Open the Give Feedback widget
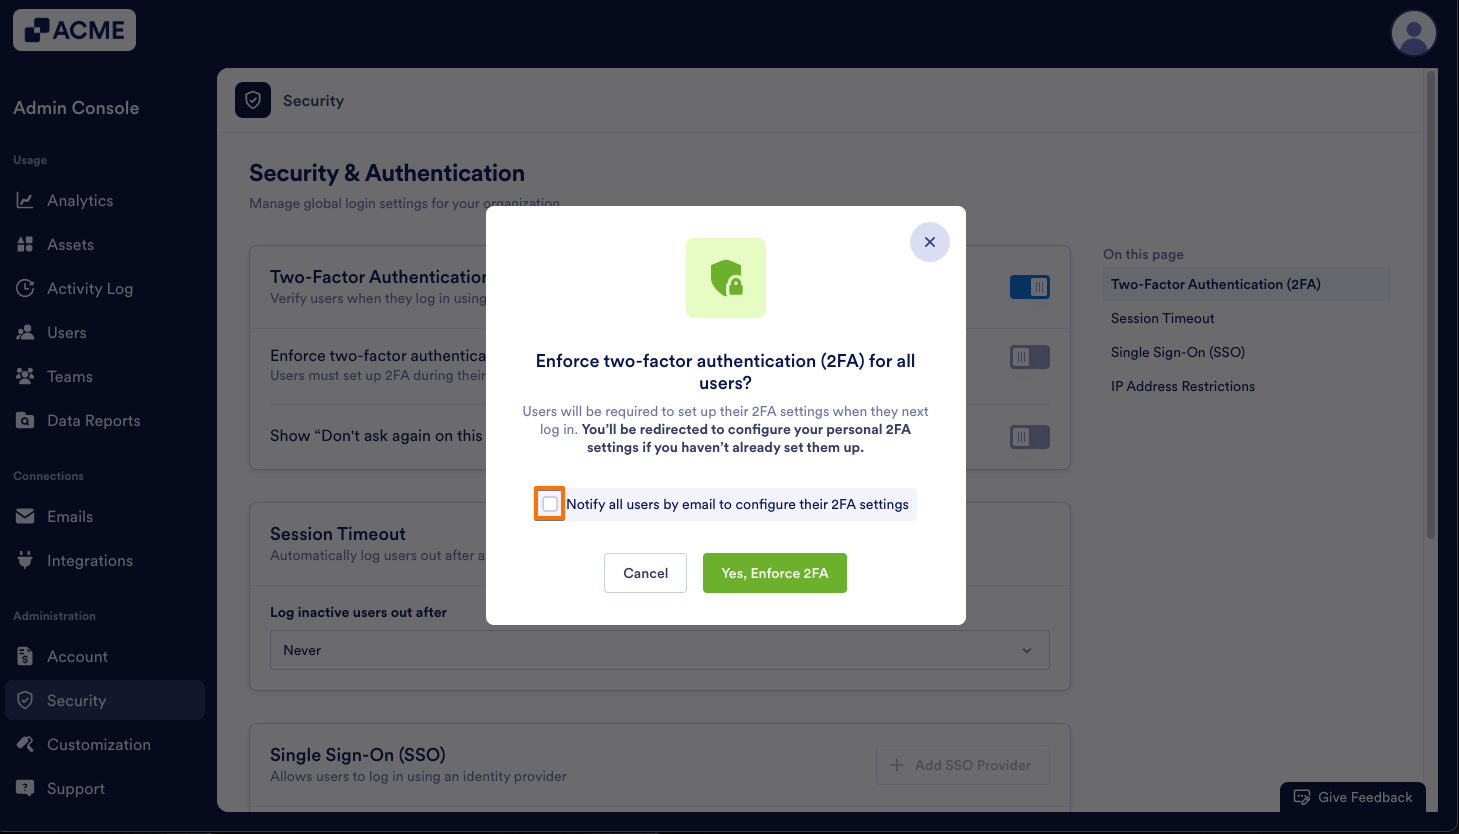This screenshot has height=834, width=1459. coord(1353,797)
